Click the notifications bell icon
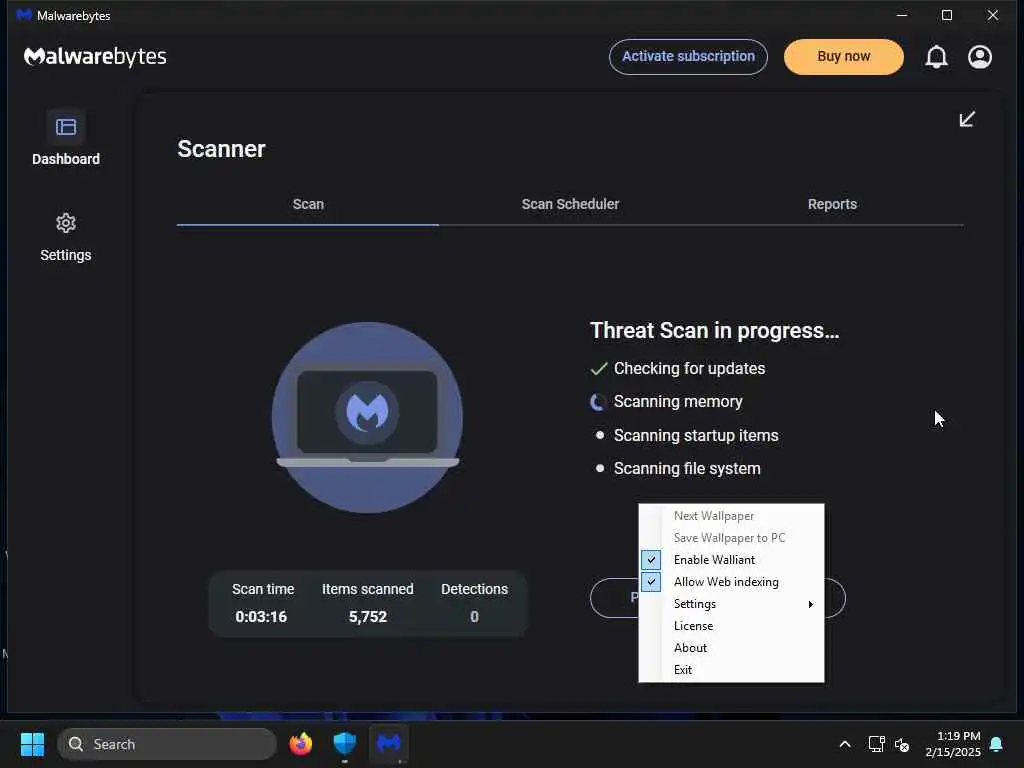 (936, 57)
